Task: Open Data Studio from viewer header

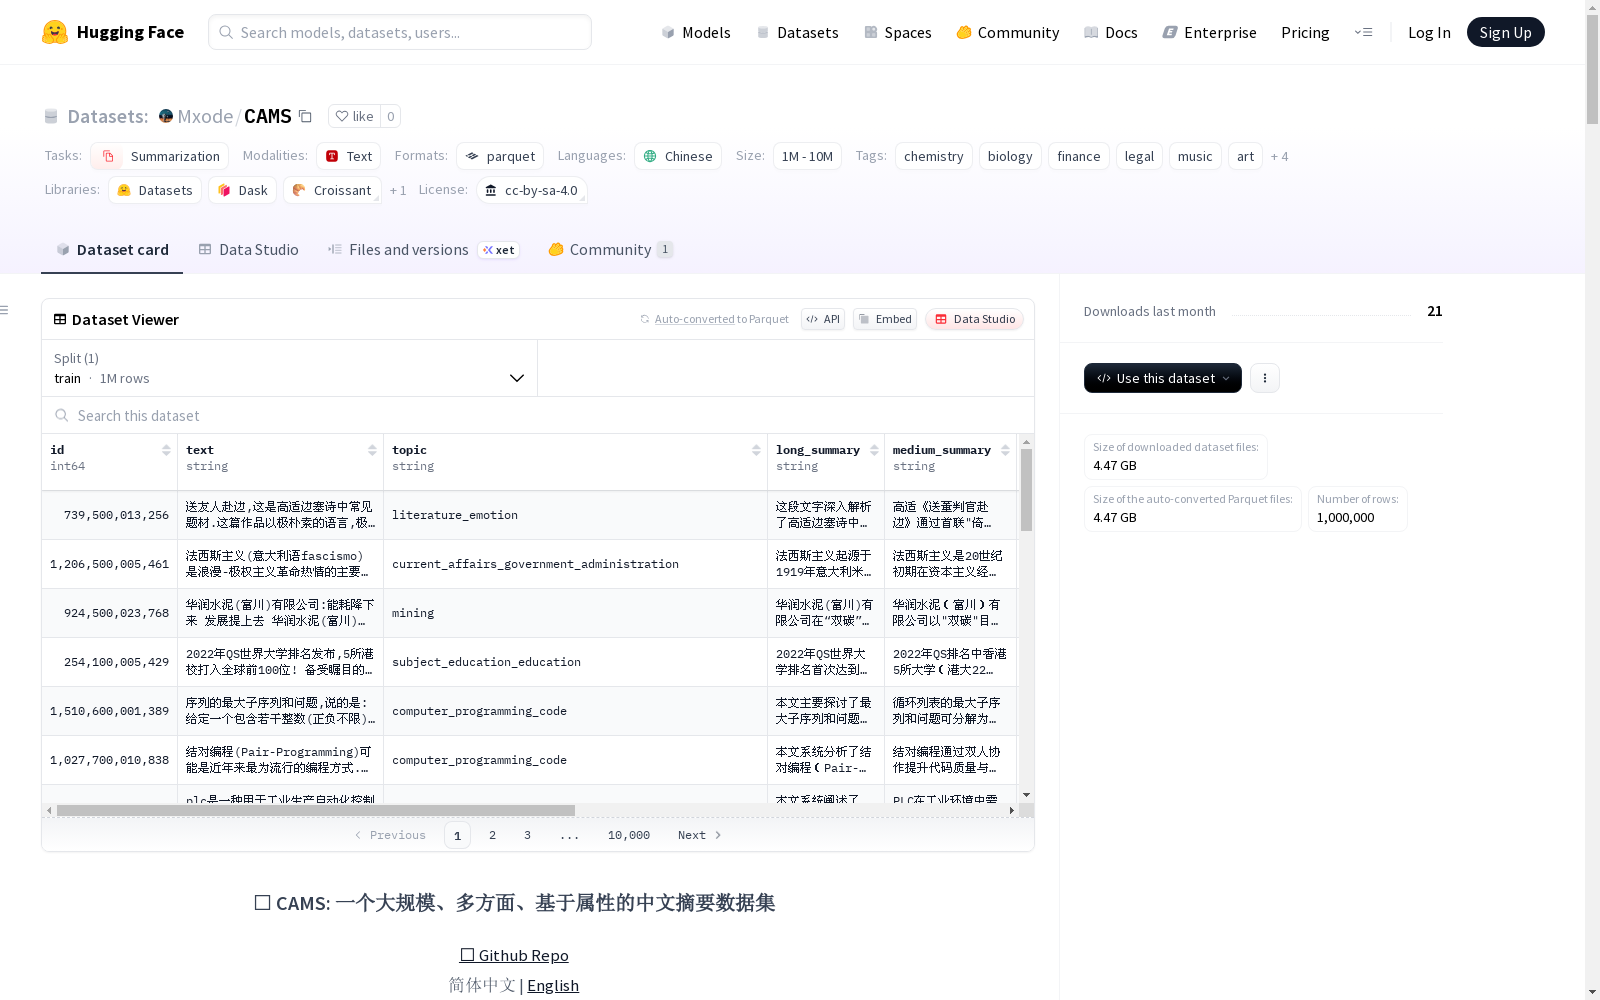Action: pos(975,319)
